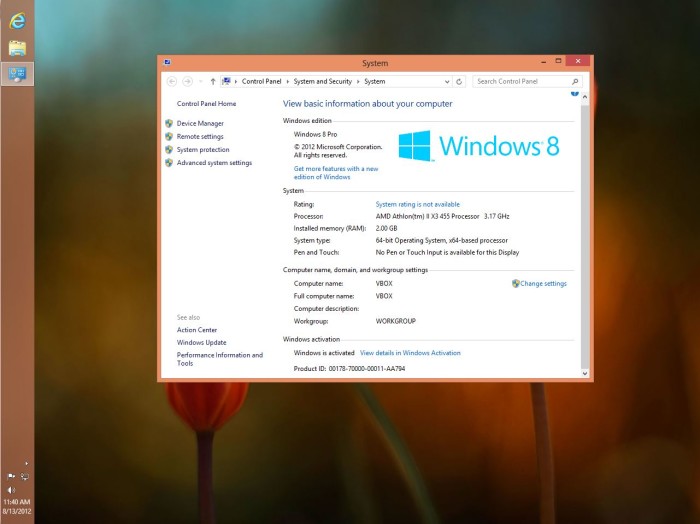Viewport: 700px width, 524px height.
Task: Click VBOX beside Full computer name
Action: (384, 296)
